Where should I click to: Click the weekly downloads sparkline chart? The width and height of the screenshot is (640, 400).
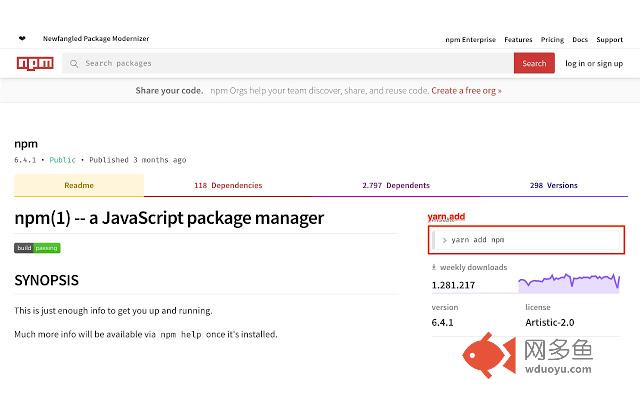tap(569, 282)
